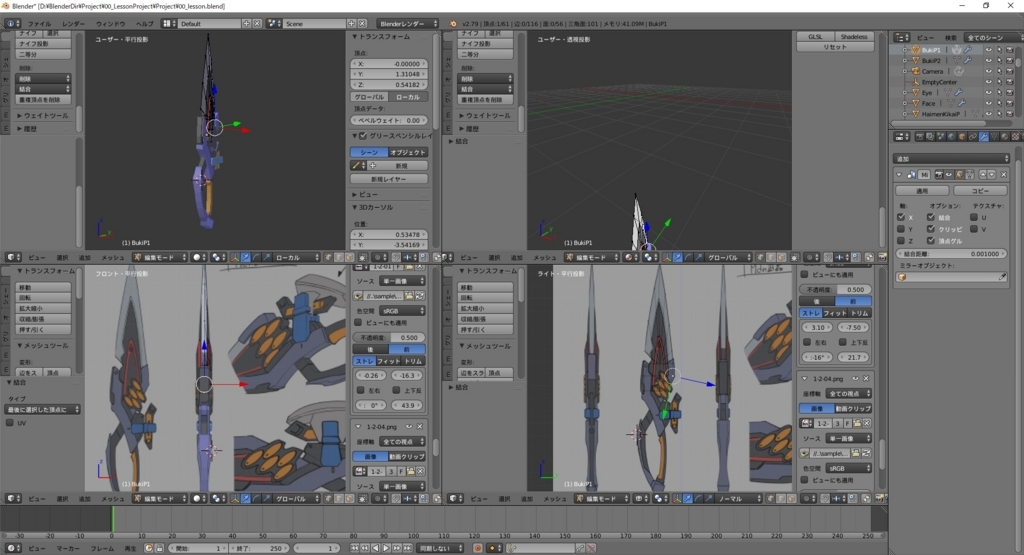Remove the 1-2-04.png background image in front view

(x=419, y=427)
